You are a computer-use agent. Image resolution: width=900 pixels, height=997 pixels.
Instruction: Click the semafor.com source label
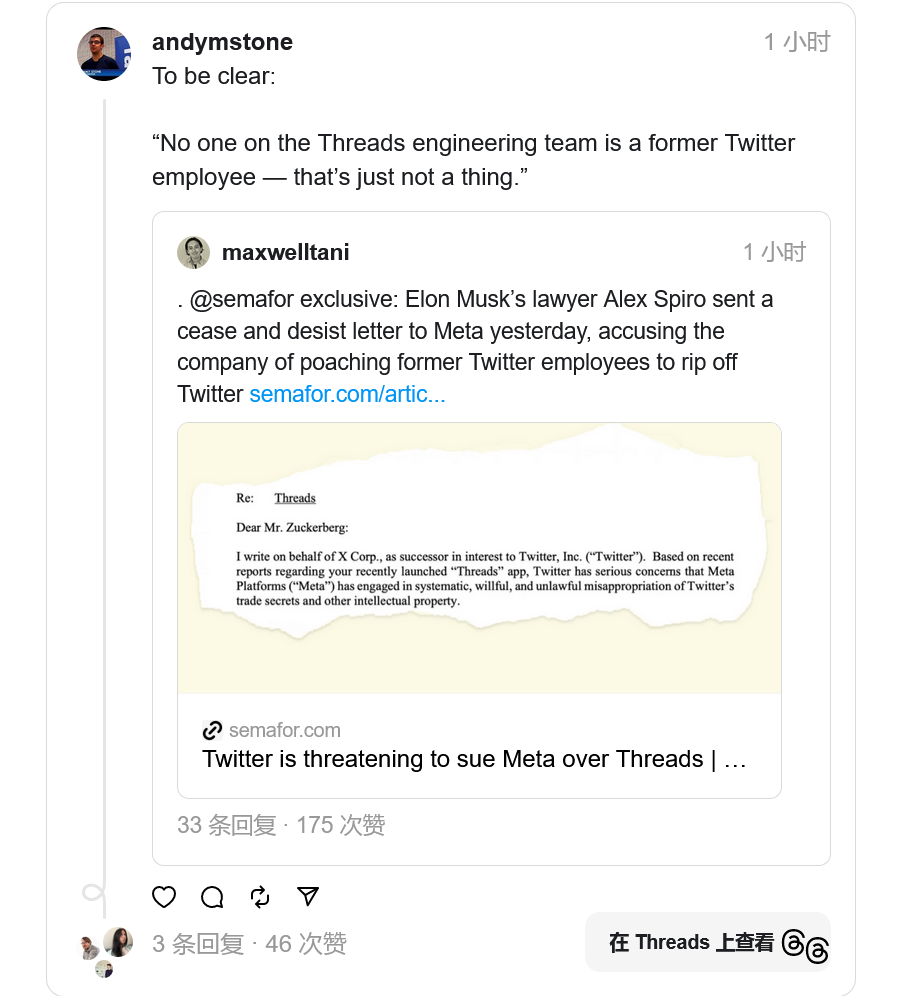point(284,730)
